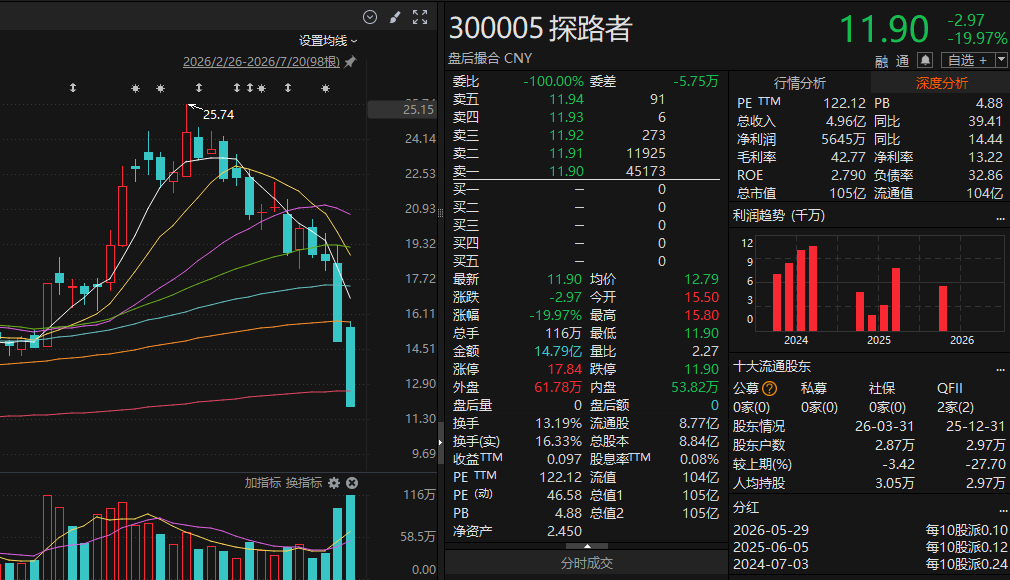Click the 十大流通股东 section header
This screenshot has height=580, width=1010.
coord(772,367)
